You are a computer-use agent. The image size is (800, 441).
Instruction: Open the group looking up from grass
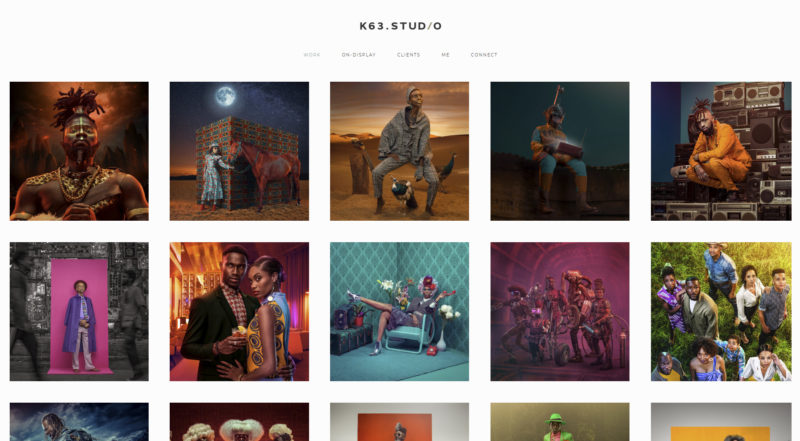721,311
